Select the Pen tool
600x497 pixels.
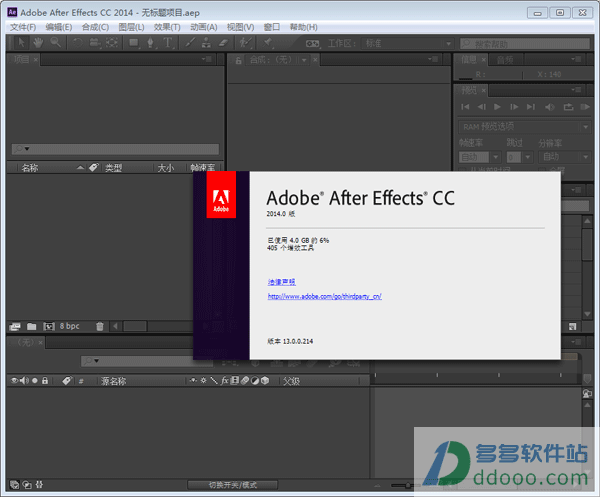(x=151, y=42)
